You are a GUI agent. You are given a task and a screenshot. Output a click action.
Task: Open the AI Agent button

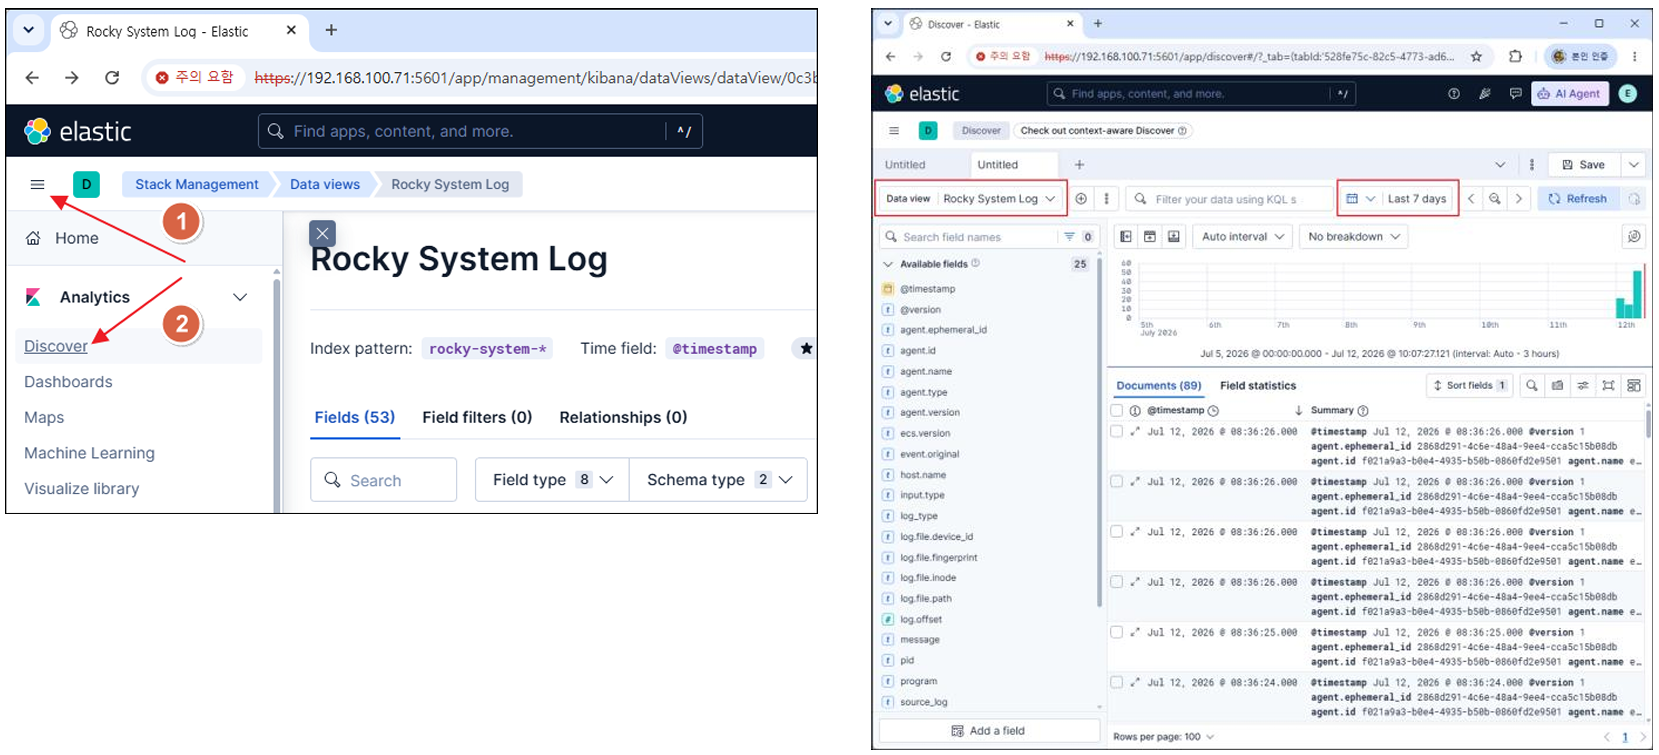tap(1569, 93)
